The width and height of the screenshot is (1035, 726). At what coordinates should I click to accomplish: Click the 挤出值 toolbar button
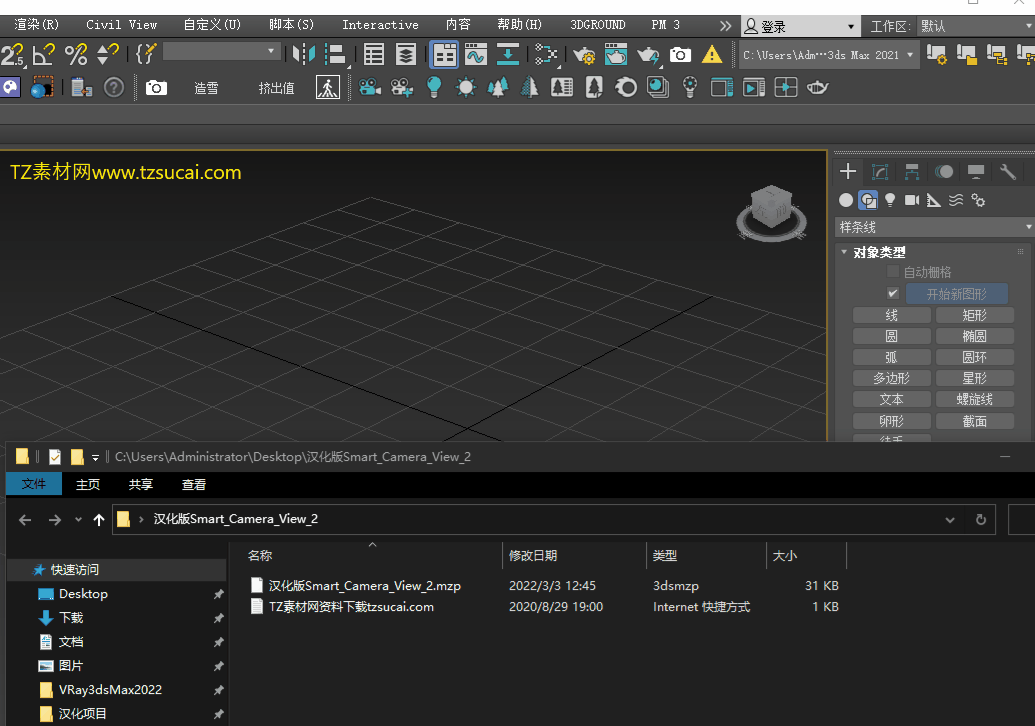click(276, 88)
